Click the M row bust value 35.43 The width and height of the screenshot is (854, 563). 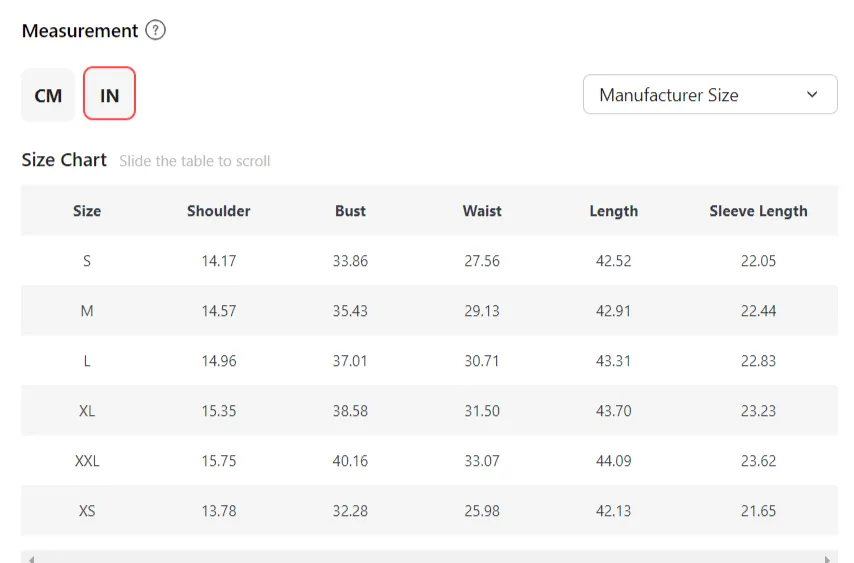350,311
